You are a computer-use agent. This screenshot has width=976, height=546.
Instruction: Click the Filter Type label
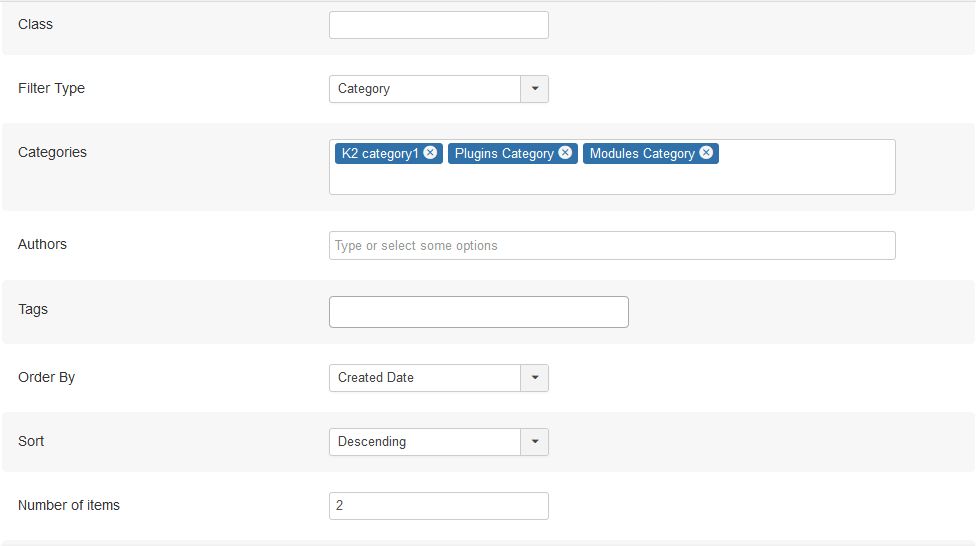(x=51, y=88)
